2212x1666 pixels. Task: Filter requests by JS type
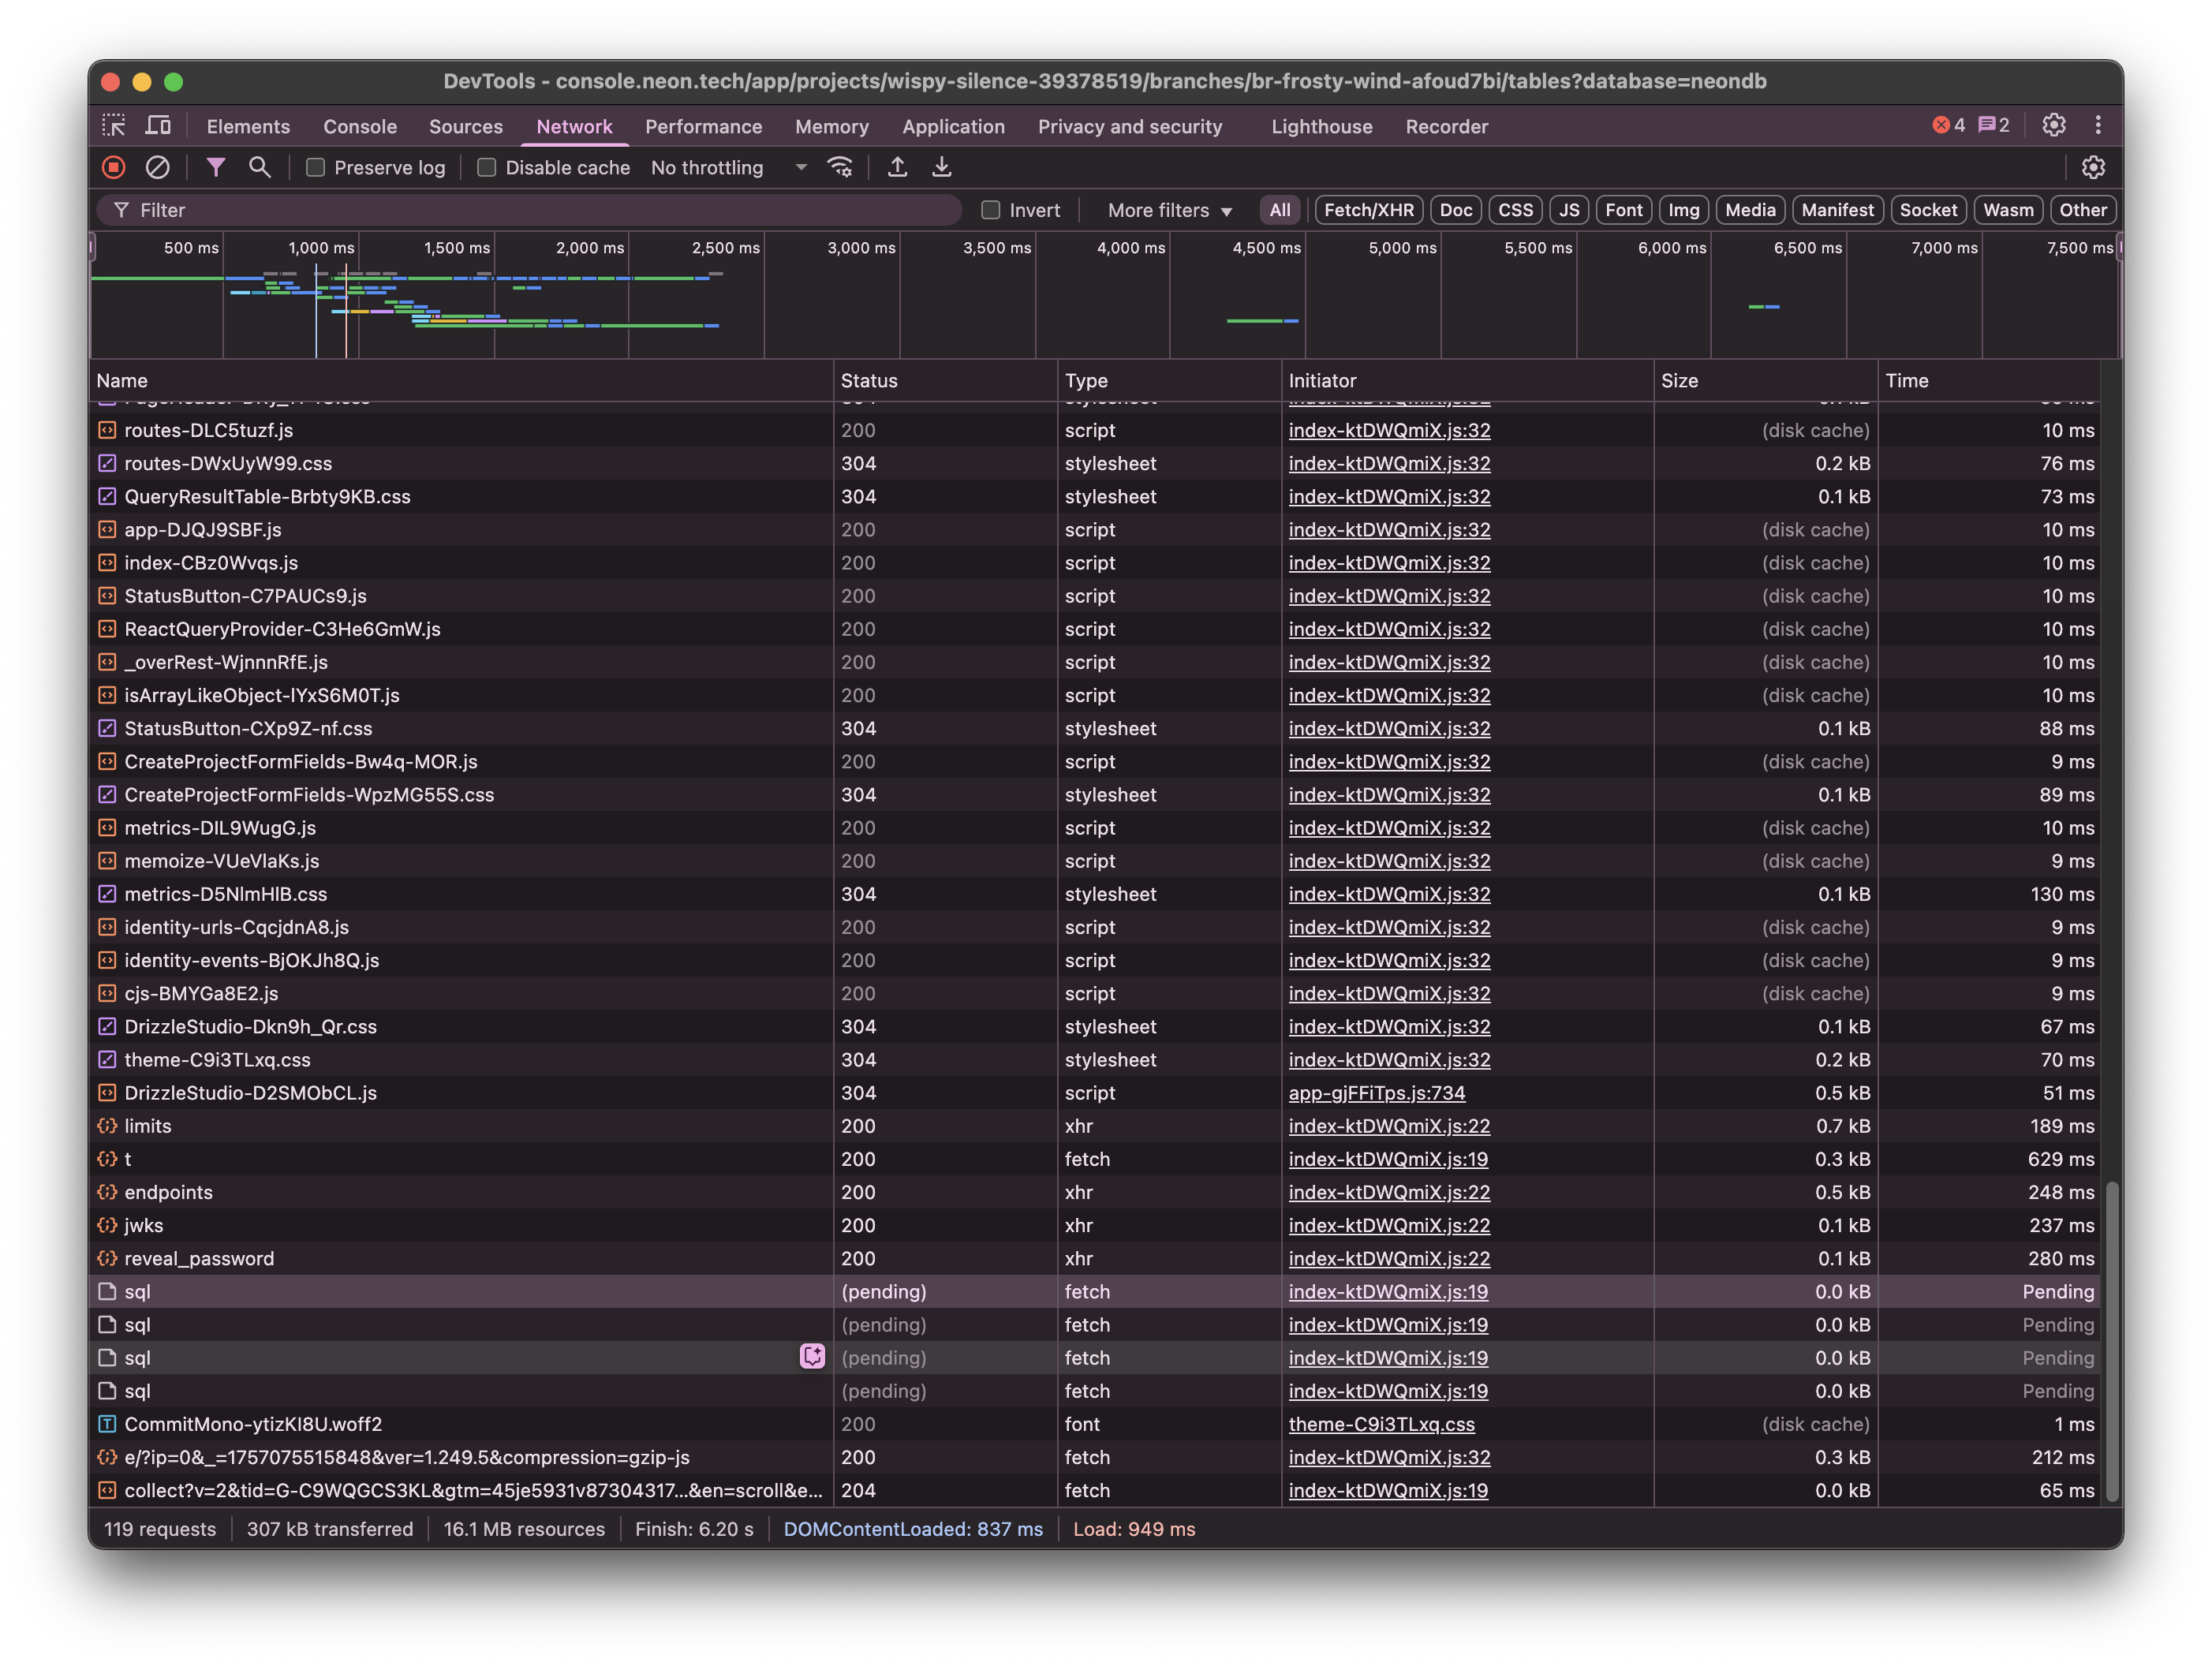tap(1569, 210)
